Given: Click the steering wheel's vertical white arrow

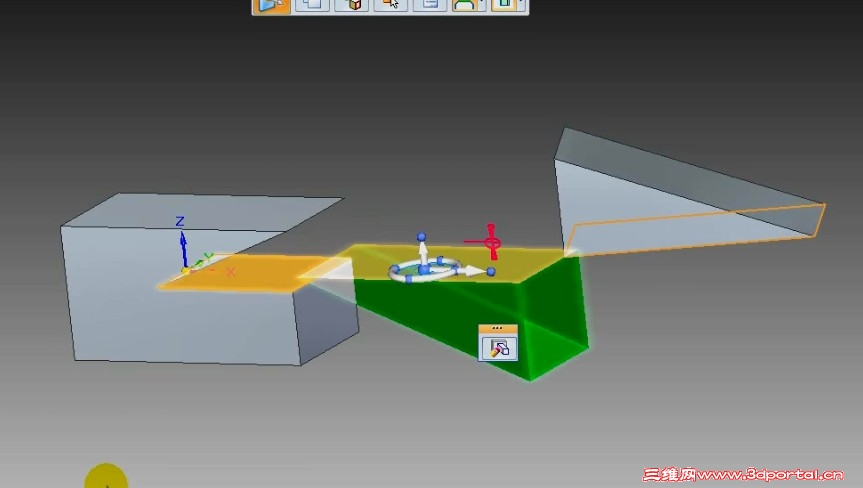Looking at the screenshot, I should (x=423, y=254).
